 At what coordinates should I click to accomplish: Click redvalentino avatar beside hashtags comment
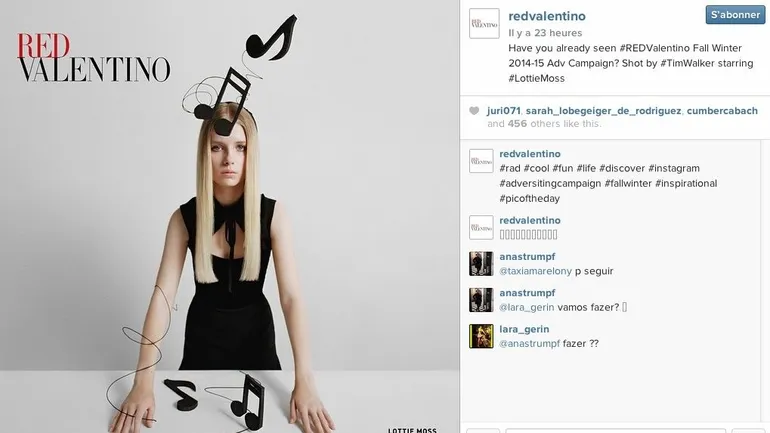click(481, 161)
